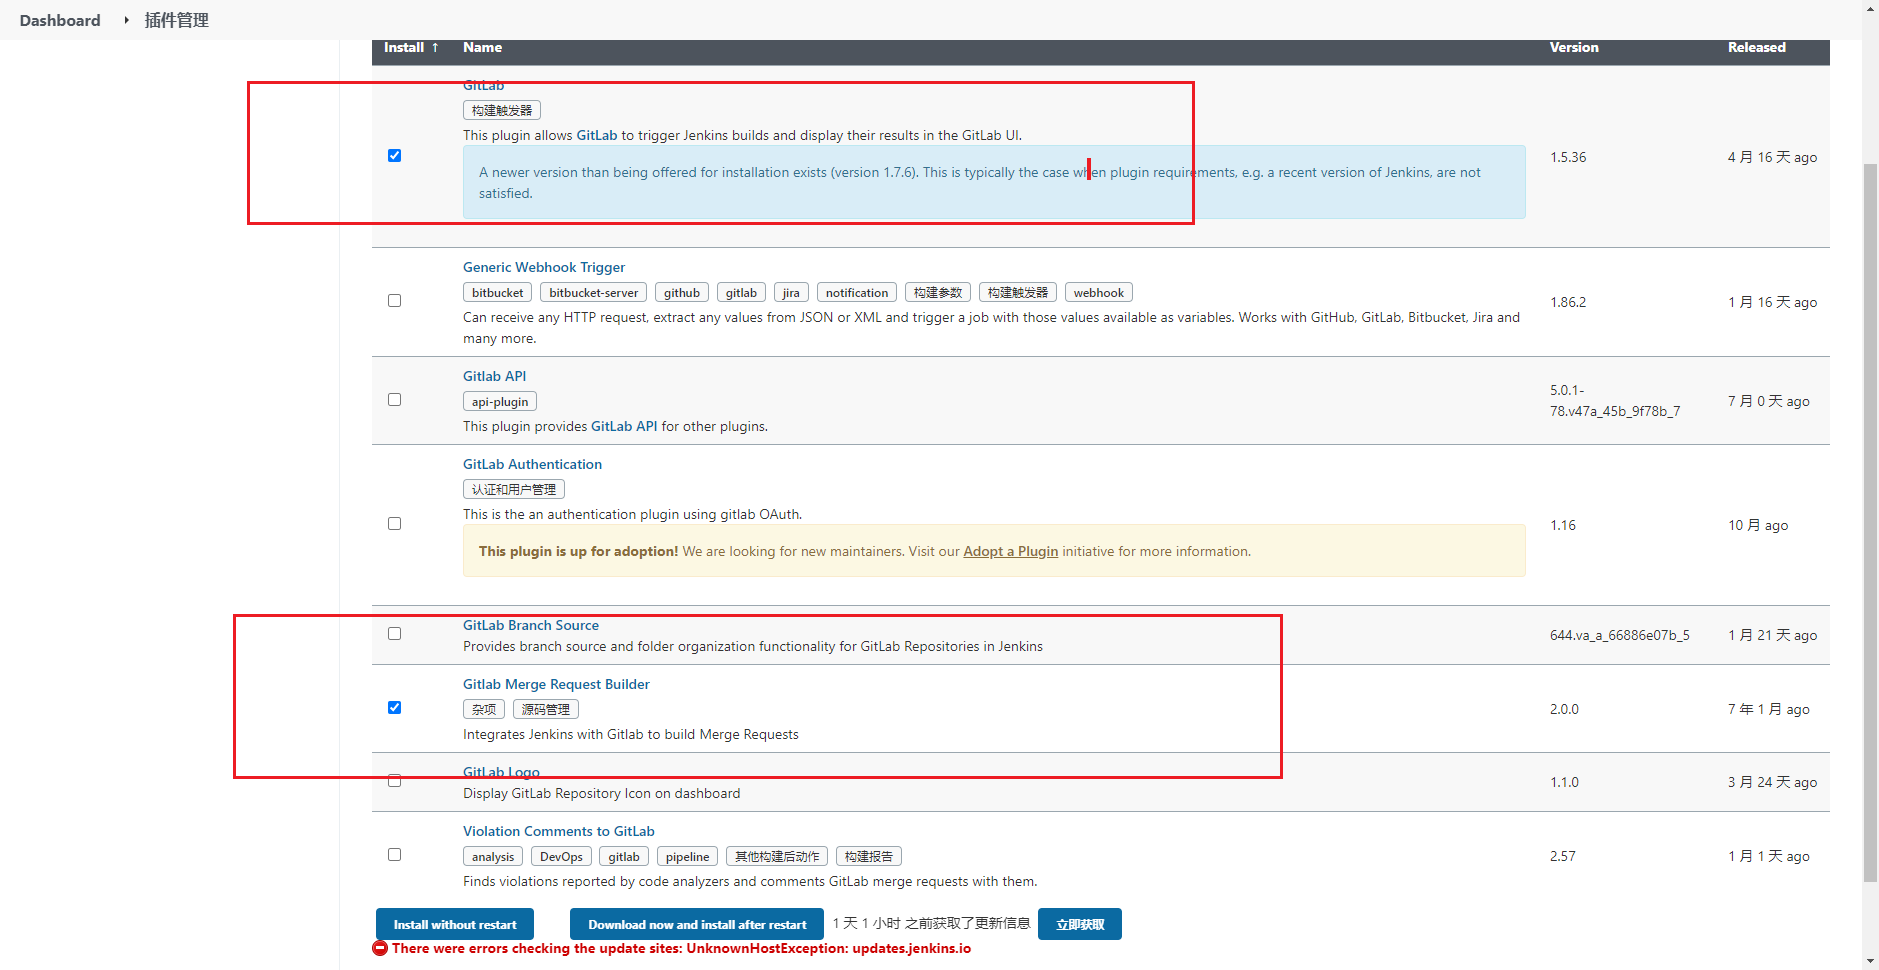
Task: Click the release date 7 年 1 月 ago
Action: 1769,709
